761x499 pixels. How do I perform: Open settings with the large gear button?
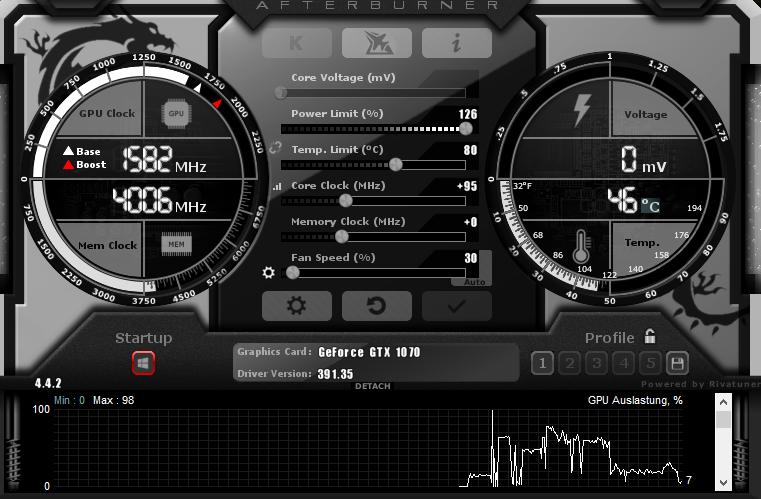click(x=297, y=306)
